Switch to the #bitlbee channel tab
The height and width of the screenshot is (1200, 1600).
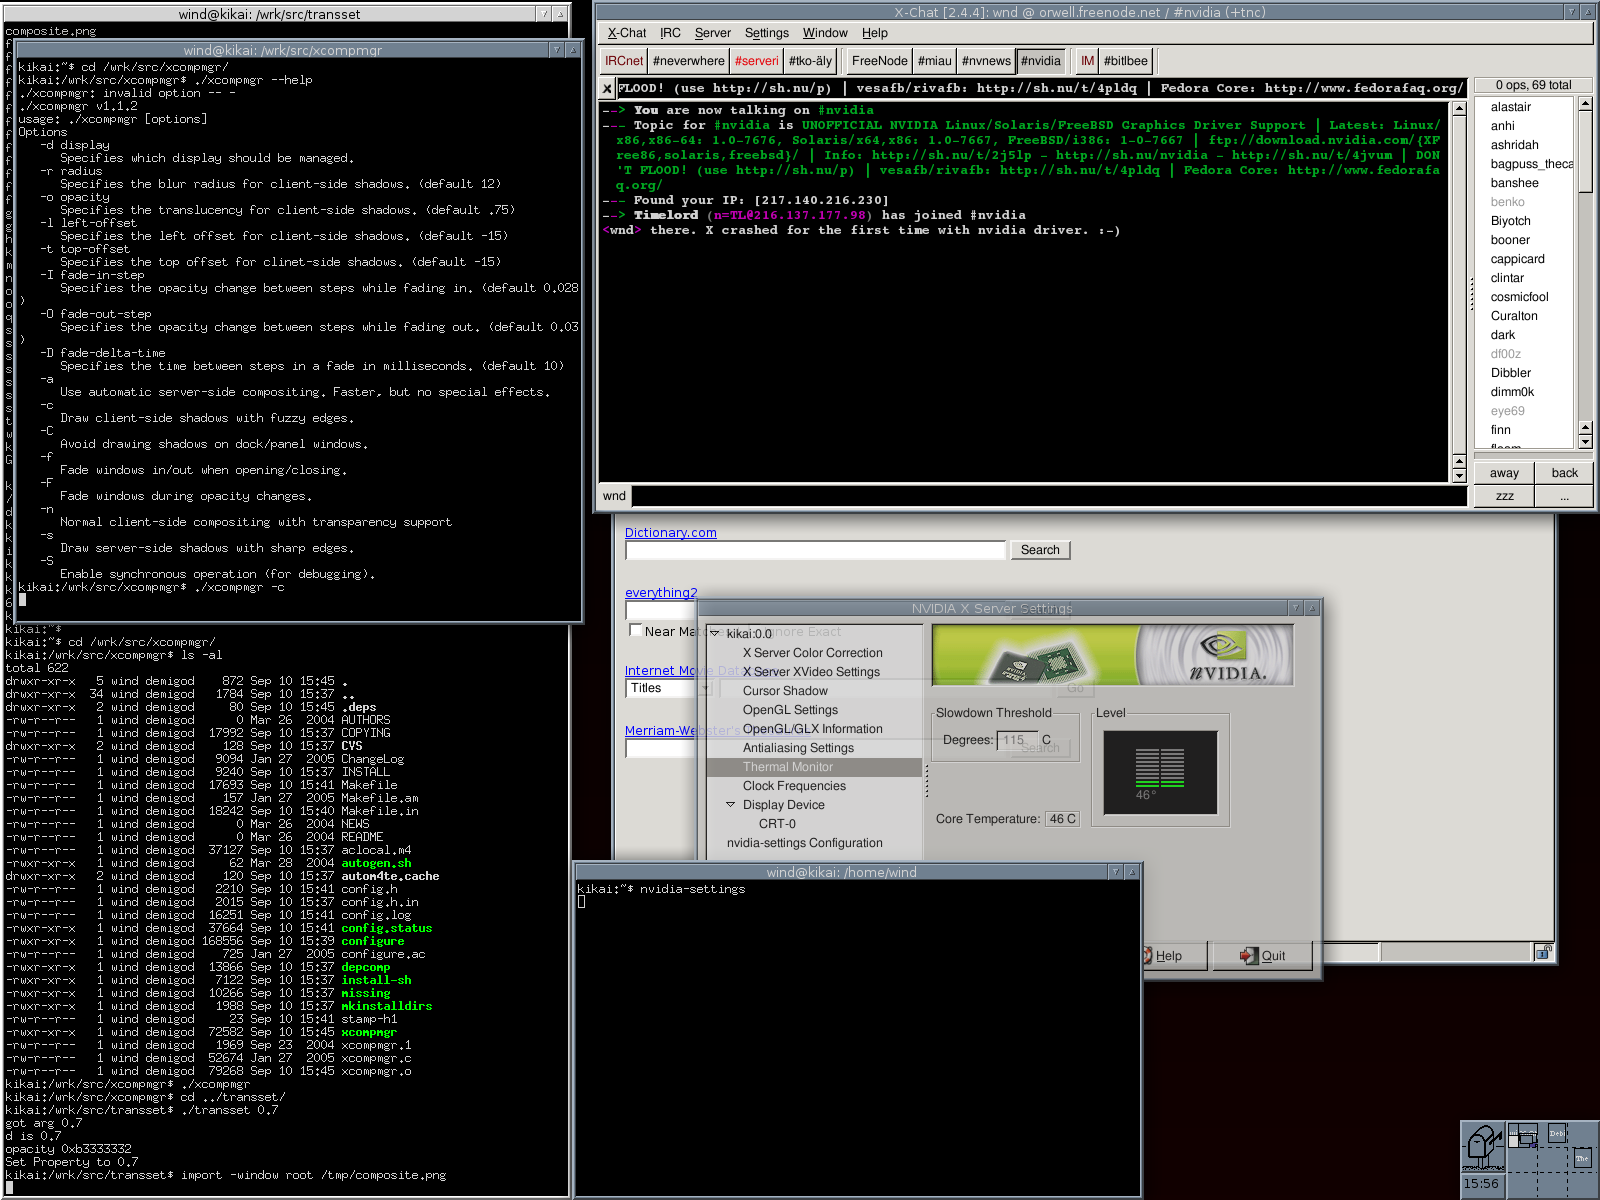coord(1125,61)
